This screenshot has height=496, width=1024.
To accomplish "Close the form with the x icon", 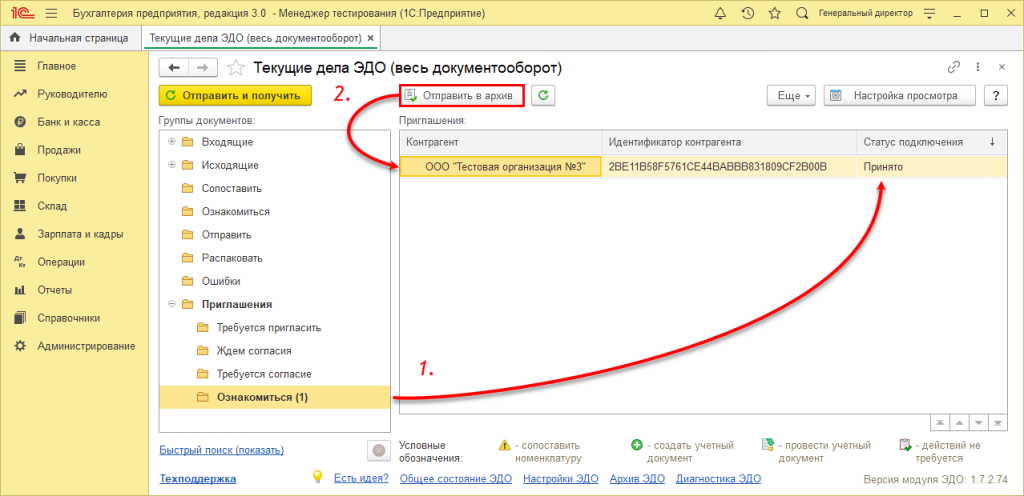I will (1001, 67).
